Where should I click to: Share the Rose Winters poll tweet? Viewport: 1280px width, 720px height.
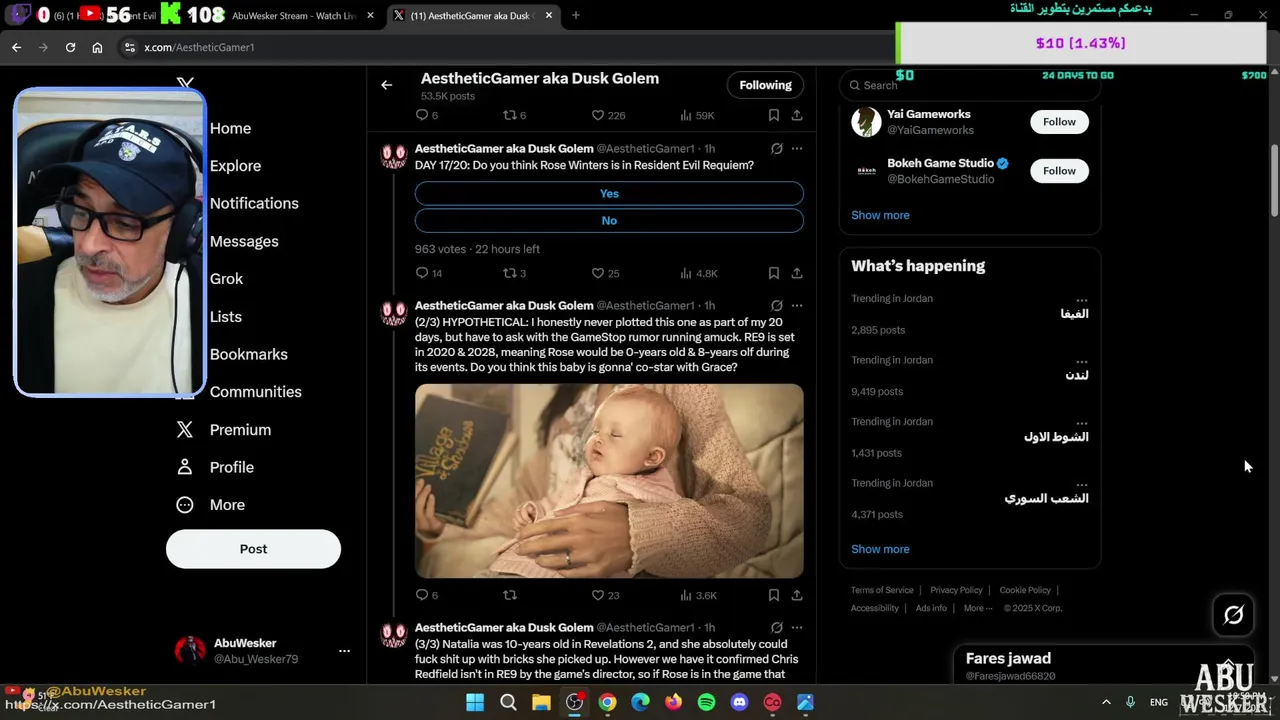pyautogui.click(x=797, y=273)
